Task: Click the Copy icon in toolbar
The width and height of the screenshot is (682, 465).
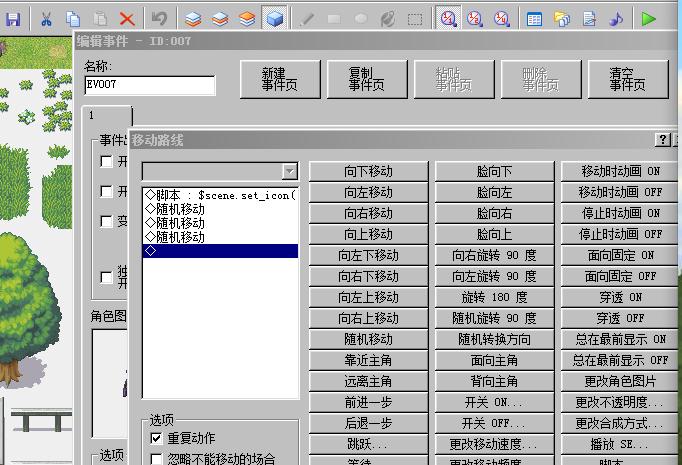Action: tap(73, 19)
